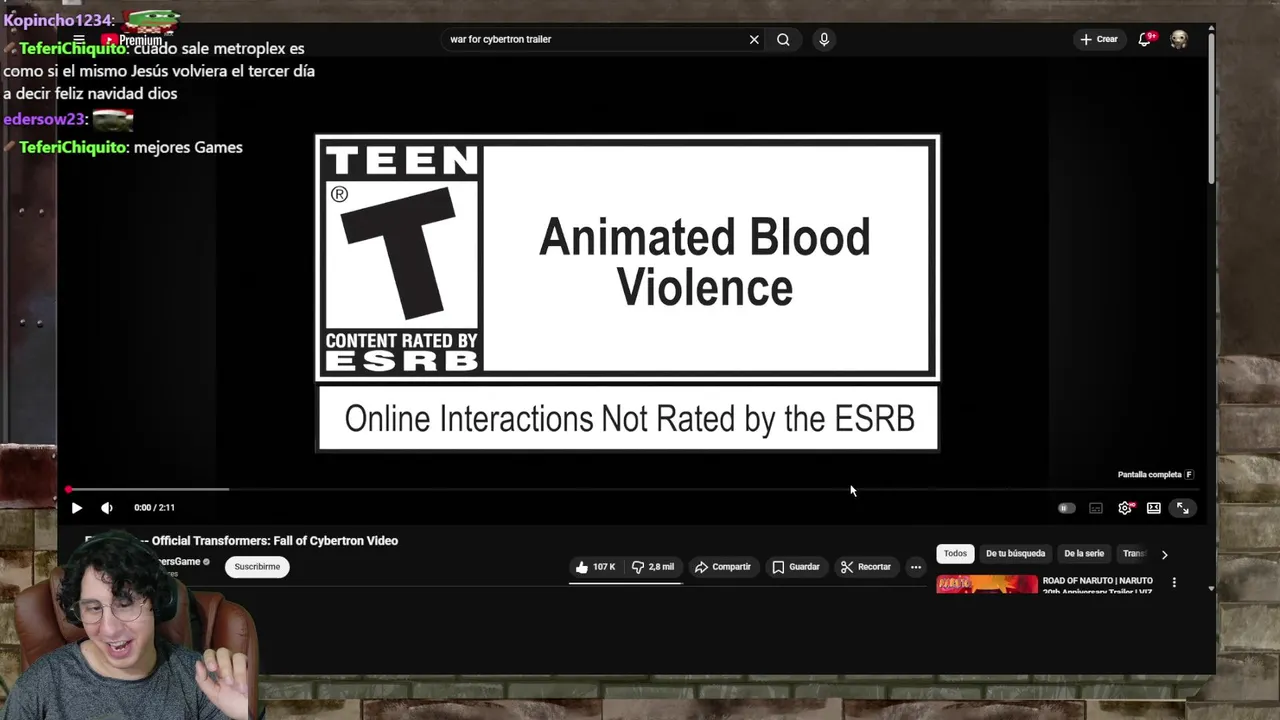Mute the video with the speaker icon
The height and width of the screenshot is (720, 1280).
click(x=107, y=508)
